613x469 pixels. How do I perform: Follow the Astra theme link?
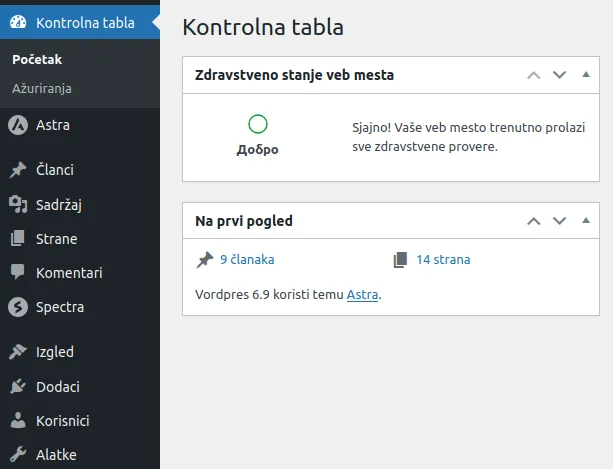pos(362,295)
